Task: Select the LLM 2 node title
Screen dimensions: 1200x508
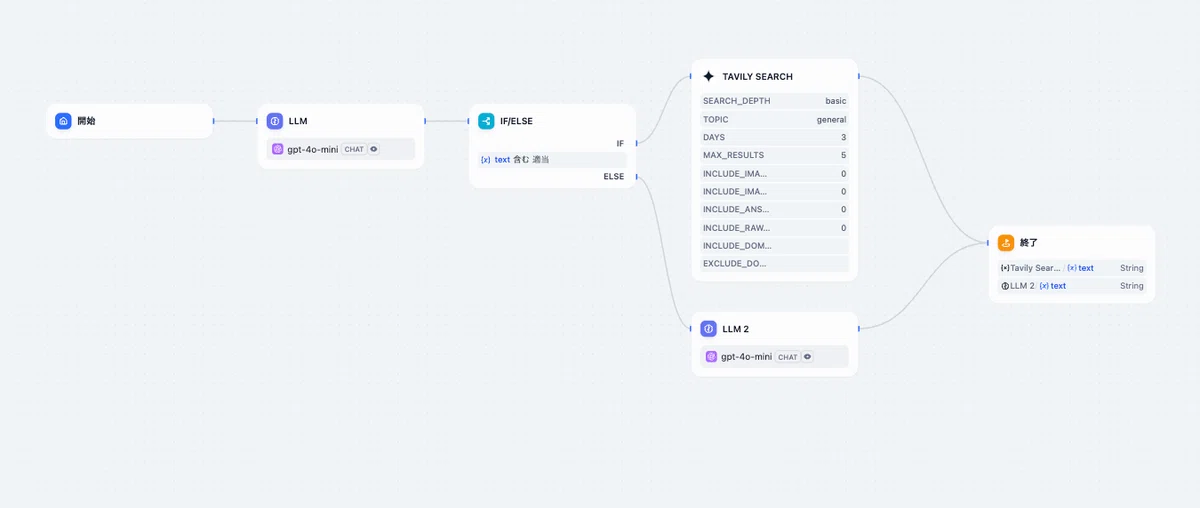Action: [736, 329]
